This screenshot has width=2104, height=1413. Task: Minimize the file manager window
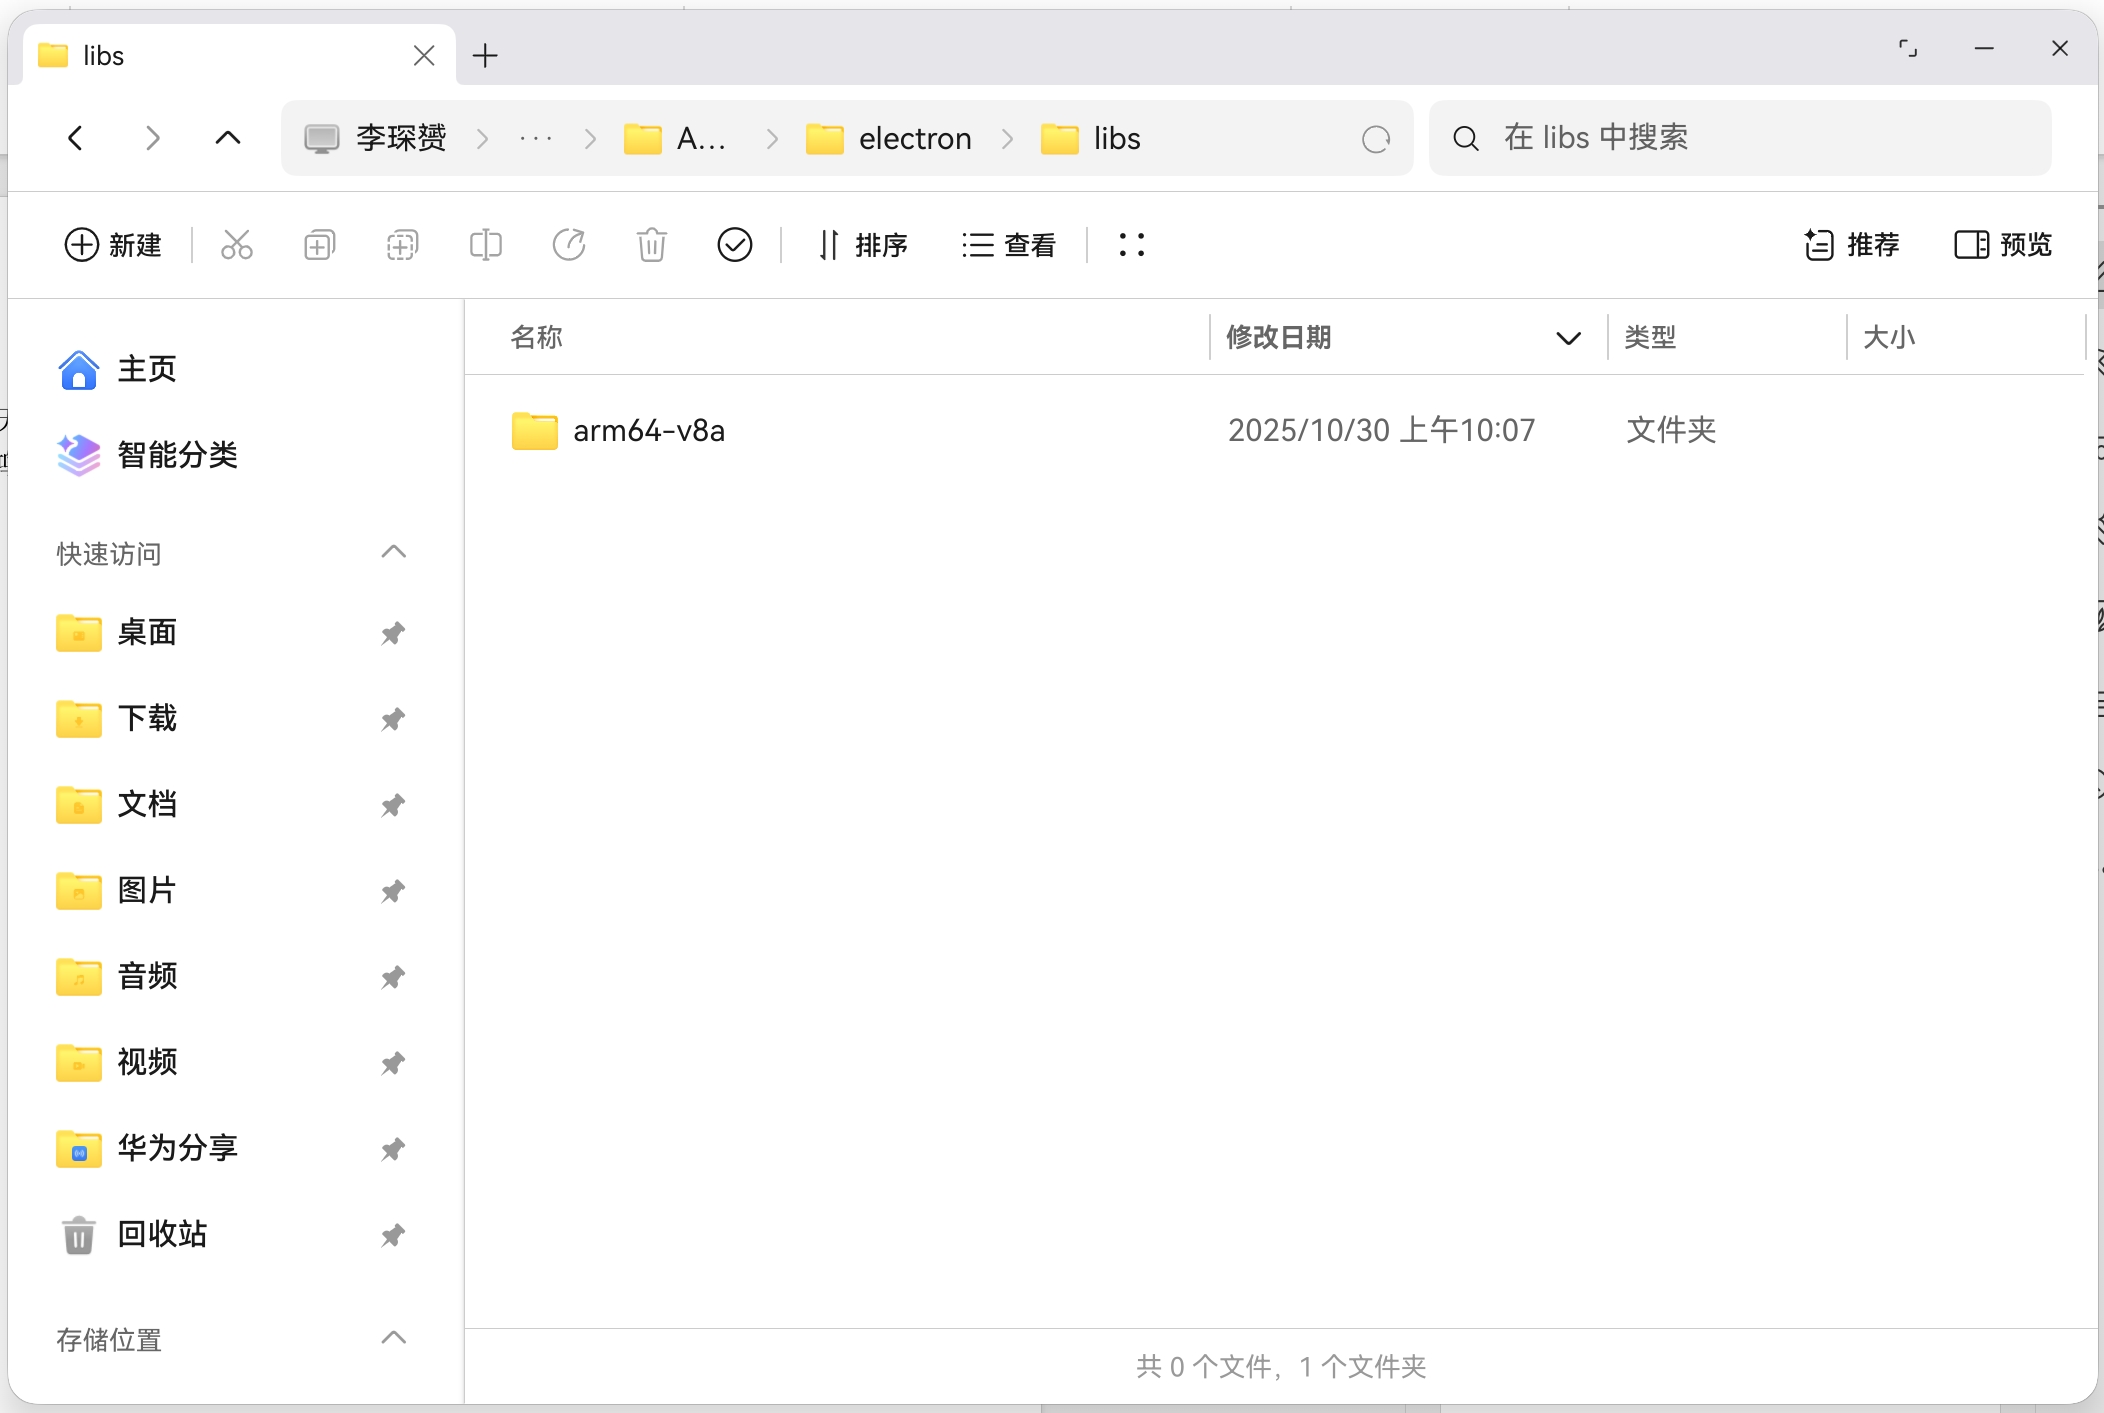coord(1984,48)
